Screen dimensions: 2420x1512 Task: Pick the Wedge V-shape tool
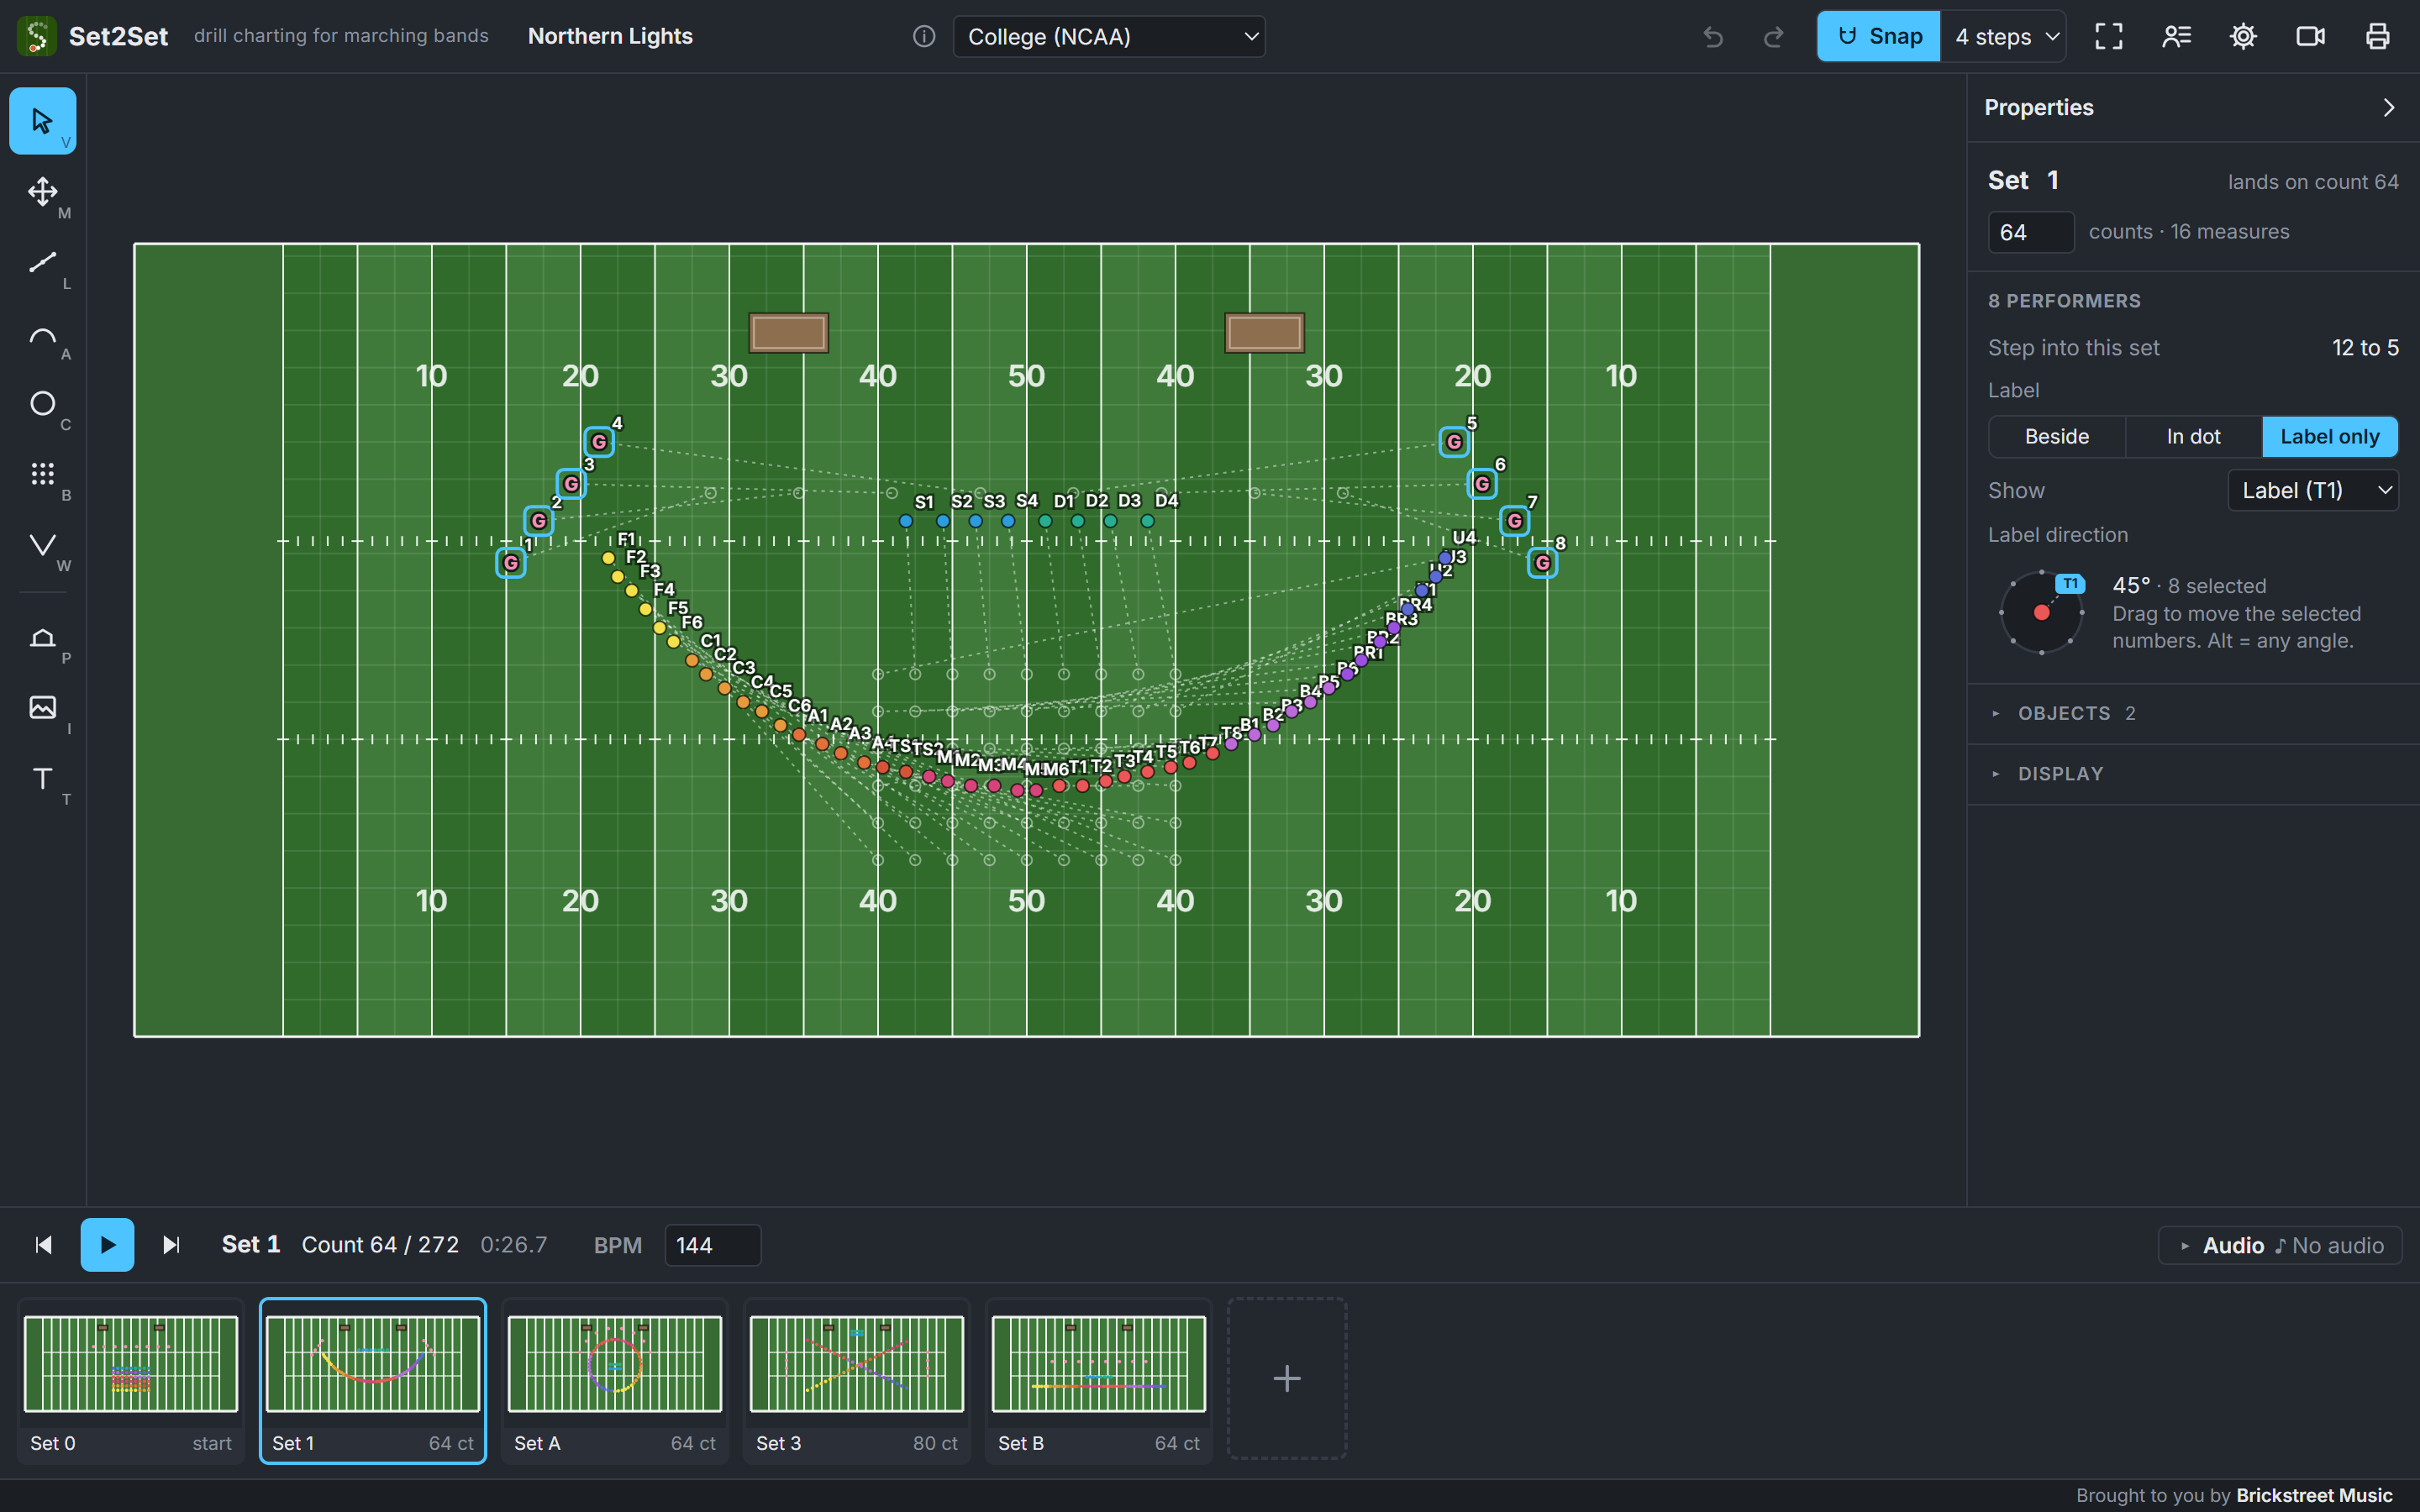(x=42, y=545)
